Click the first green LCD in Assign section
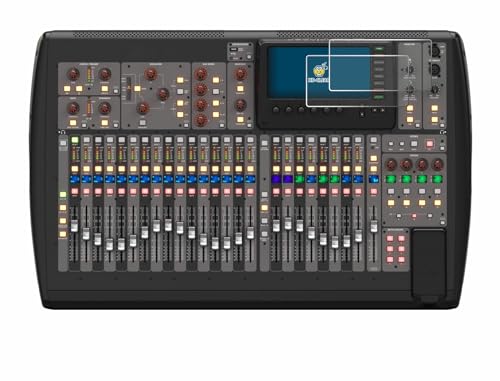This screenshot has height=381, width=500. [x=391, y=179]
